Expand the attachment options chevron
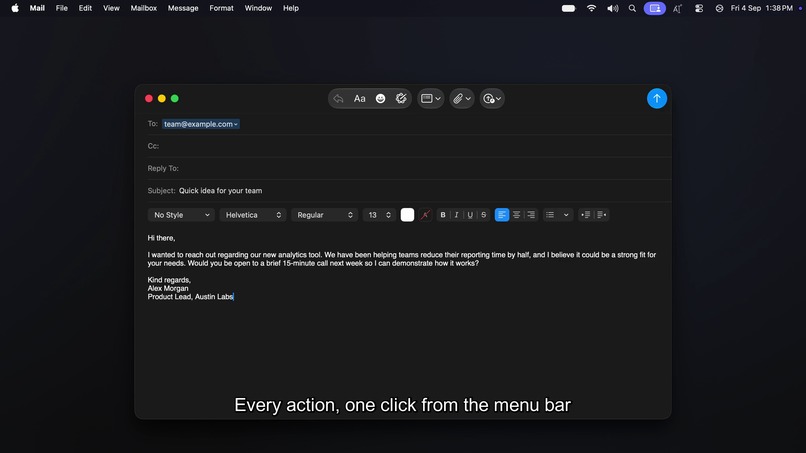The image size is (806, 453). [468, 99]
